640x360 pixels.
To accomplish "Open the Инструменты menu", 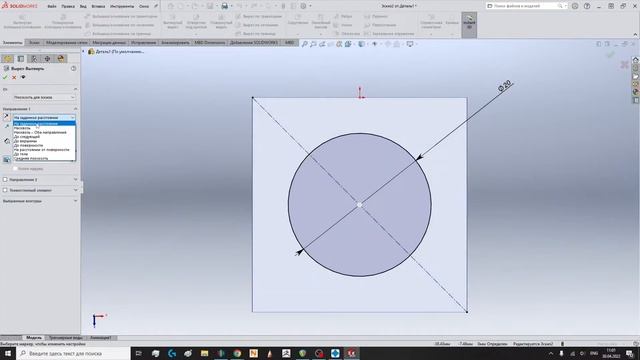I will point(122,6).
